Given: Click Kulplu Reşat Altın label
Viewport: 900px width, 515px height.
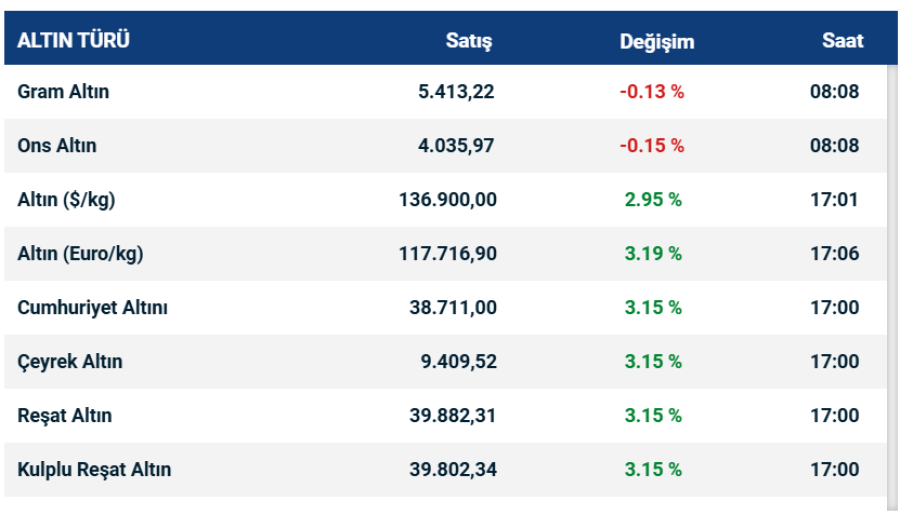Looking at the screenshot, I should coord(94,470).
